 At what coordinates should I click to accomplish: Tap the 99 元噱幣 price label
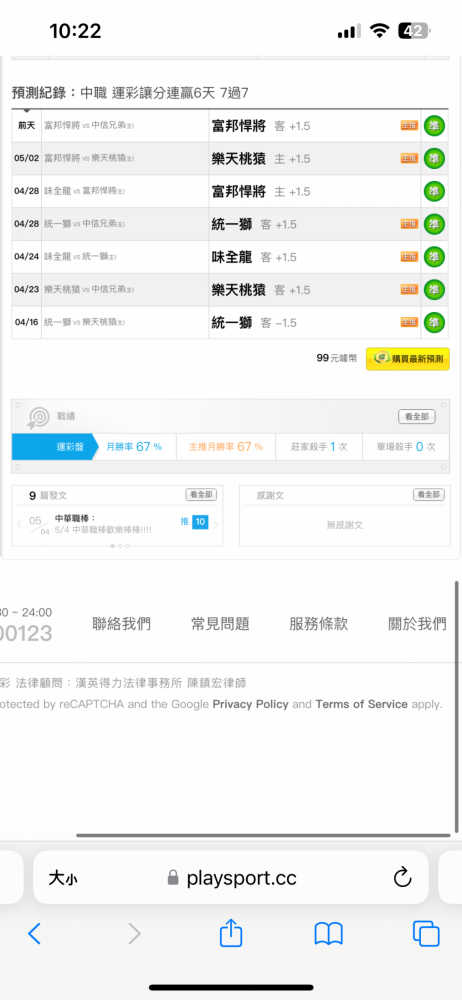click(x=337, y=358)
